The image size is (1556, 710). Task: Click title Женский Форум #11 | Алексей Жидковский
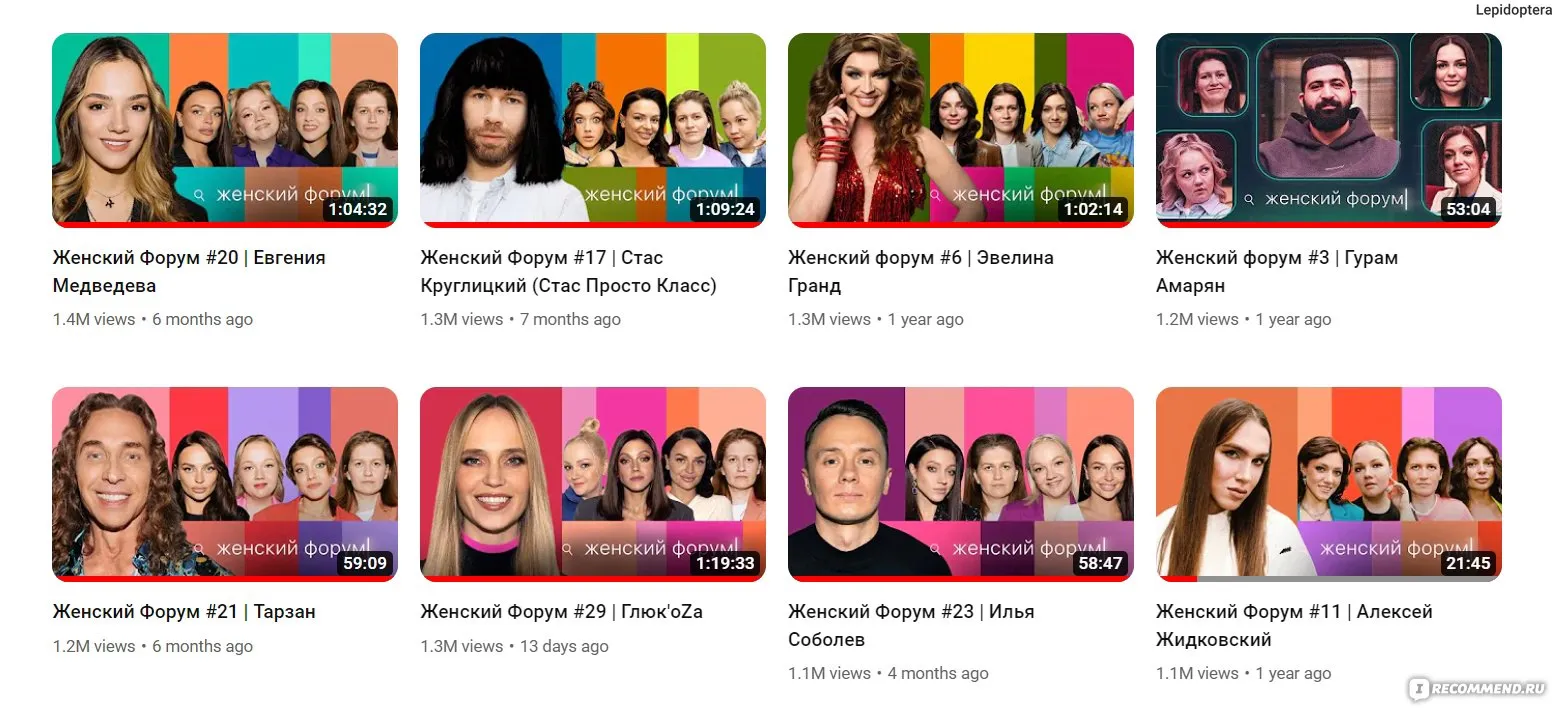(x=1294, y=625)
